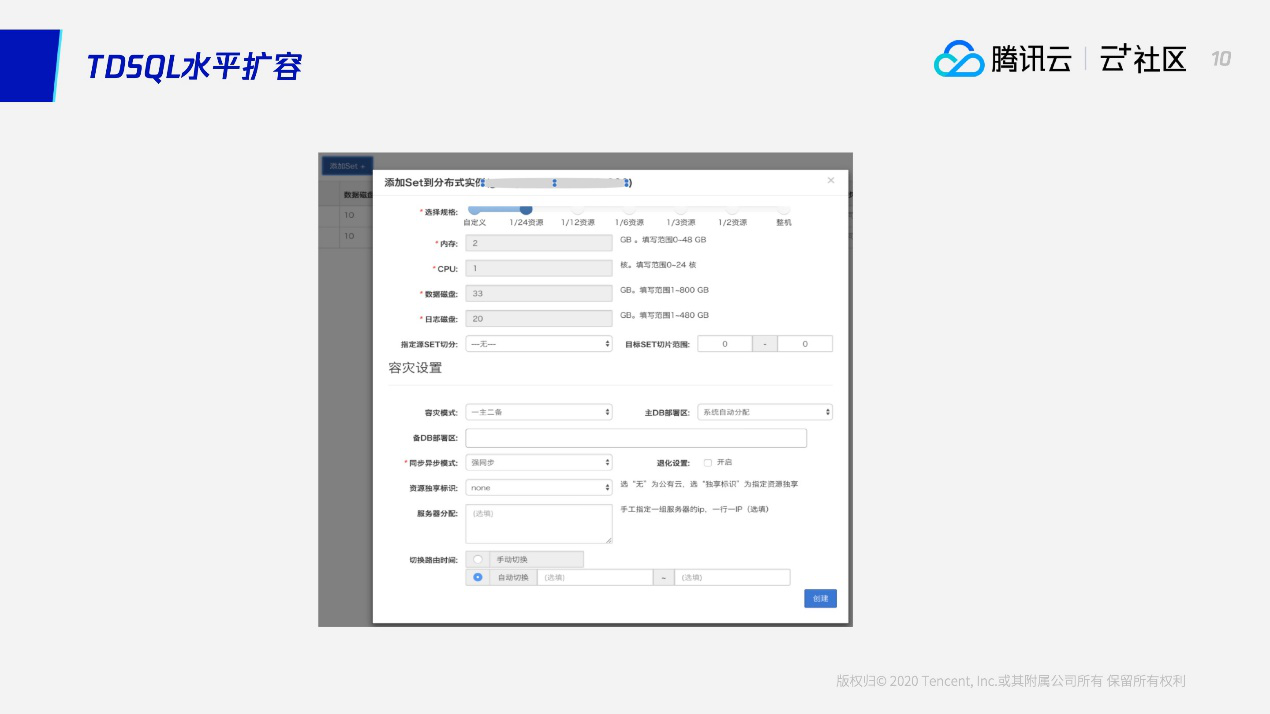Set the spec slider to 1/2资源
Viewport: 1270px width, 714px height.
(732, 209)
